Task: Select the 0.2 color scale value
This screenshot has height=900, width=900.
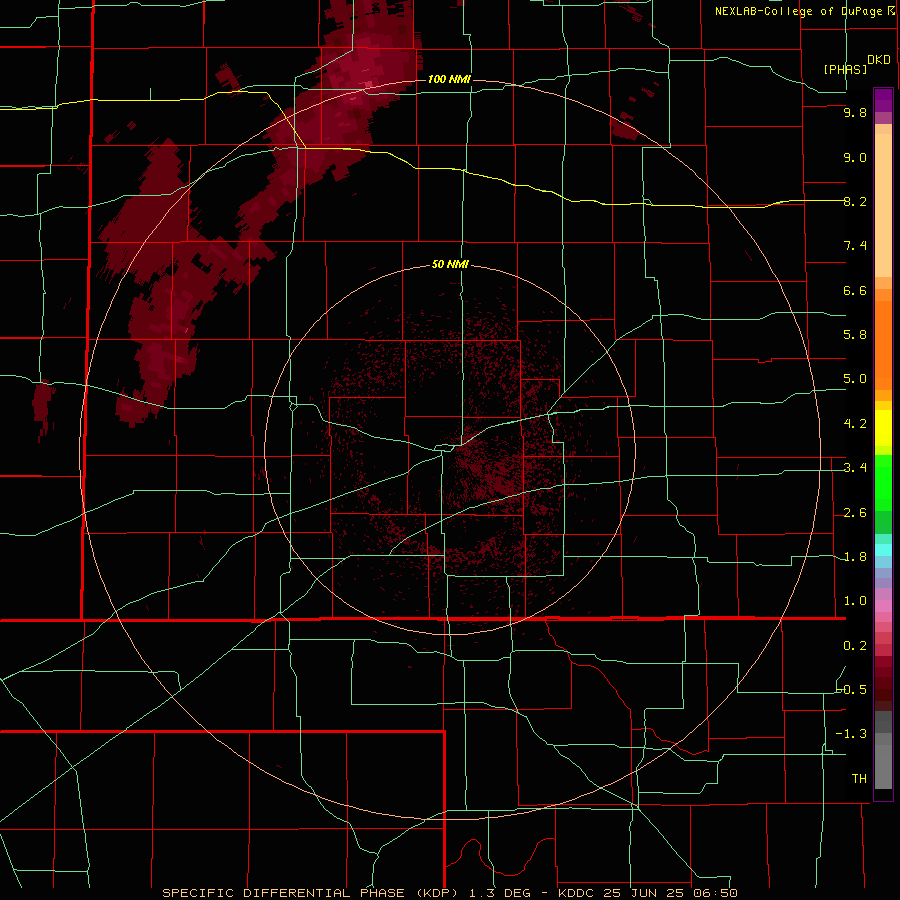Action: [x=855, y=646]
